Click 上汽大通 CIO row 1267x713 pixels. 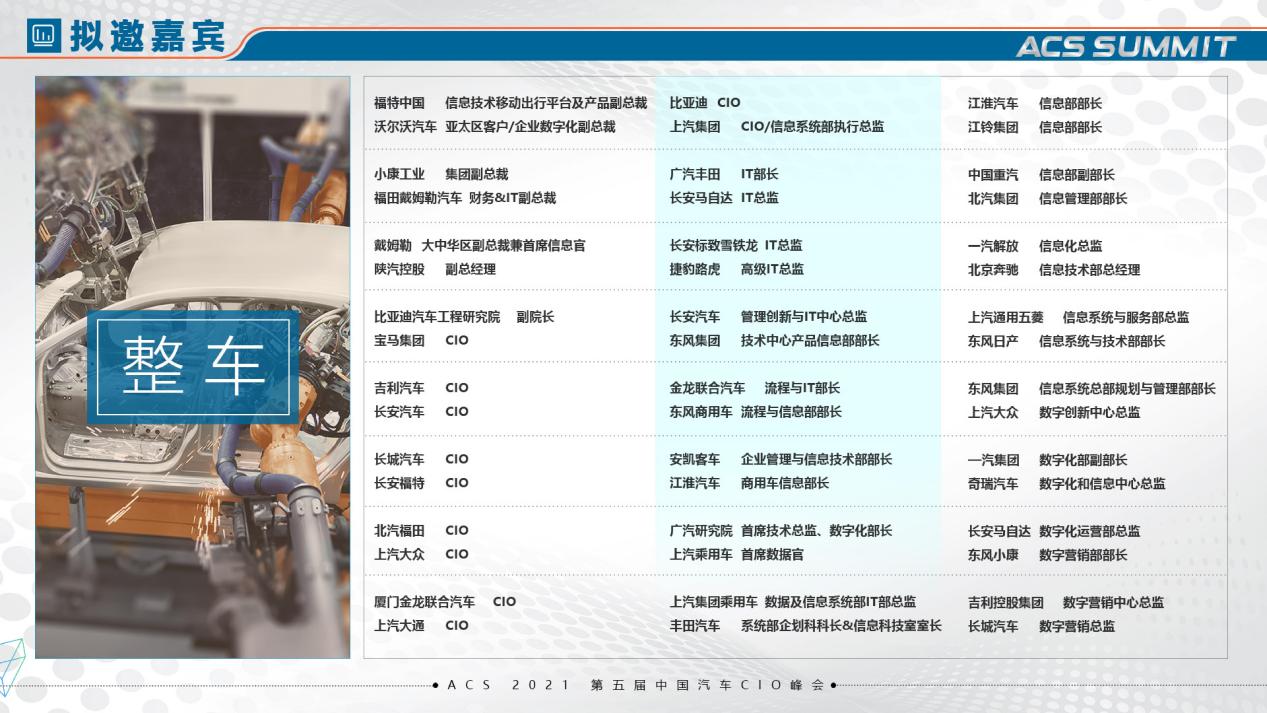[421, 625]
